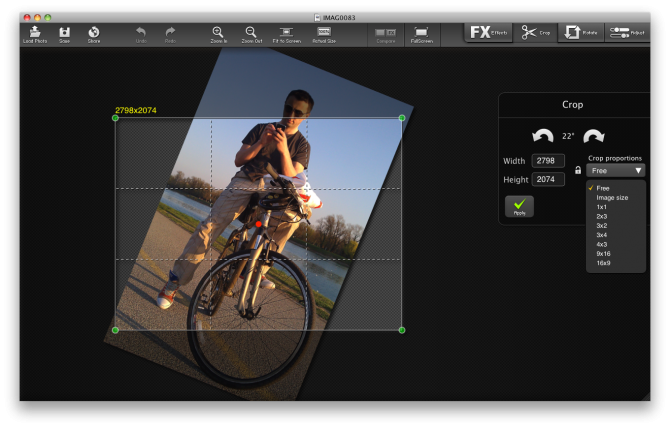Pick Image size in proportions list
This screenshot has height=428, width=670.
coord(612,197)
